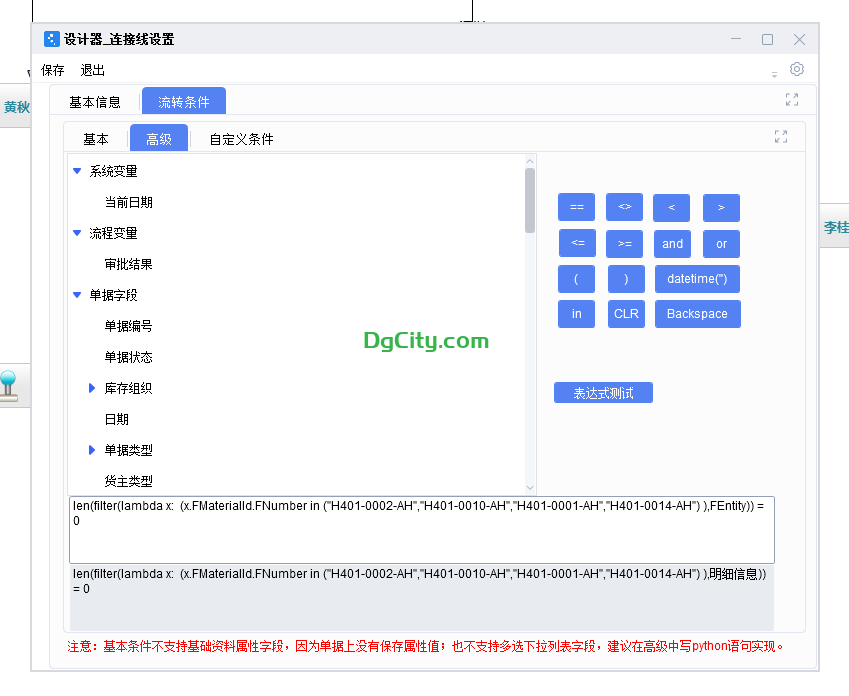Click inside the expression input area
This screenshot has height=696, width=849.
[x=420, y=530]
